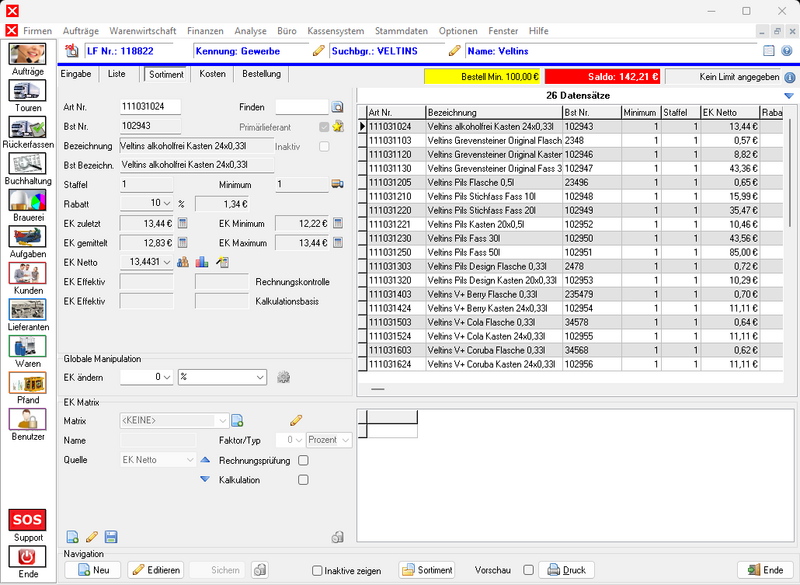800x585 pixels.
Task: Open the Stammdaten menu
Action: 402,31
